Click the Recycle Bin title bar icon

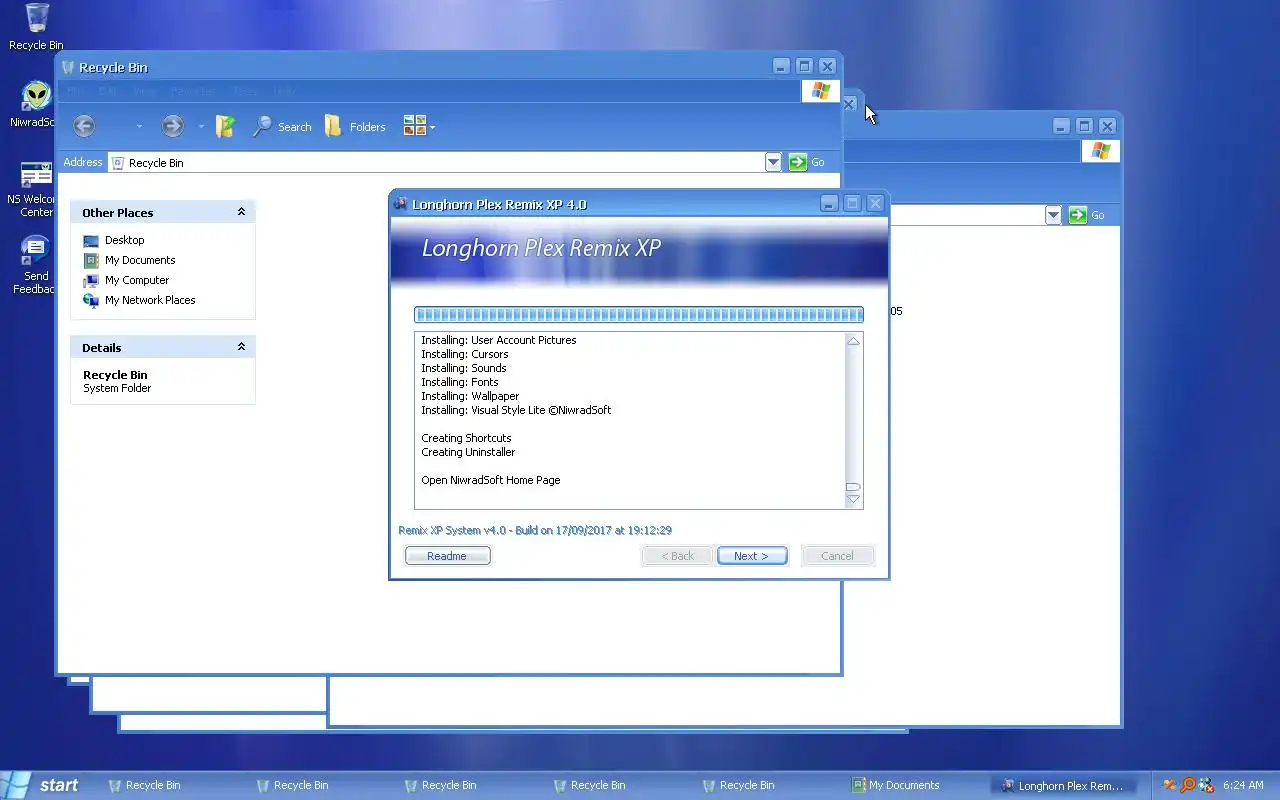pyautogui.click(x=68, y=67)
